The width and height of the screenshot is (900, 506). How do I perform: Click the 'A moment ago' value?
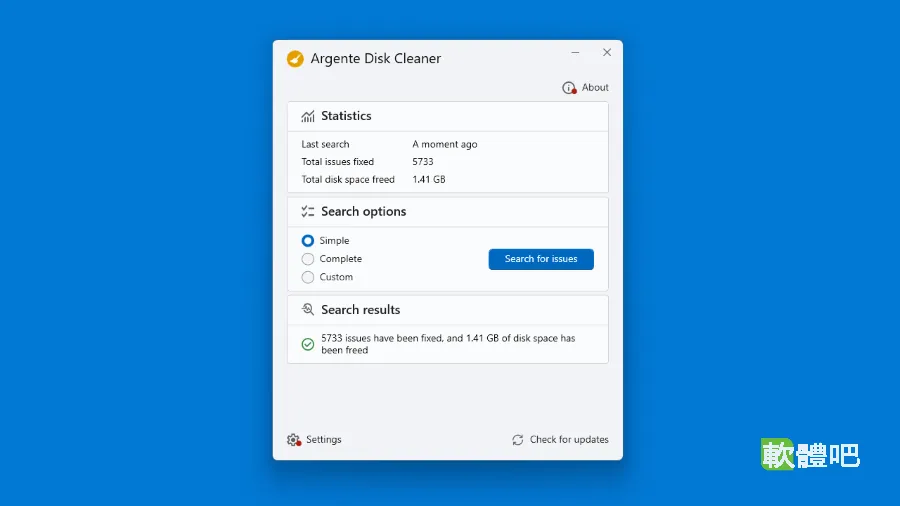tap(444, 144)
